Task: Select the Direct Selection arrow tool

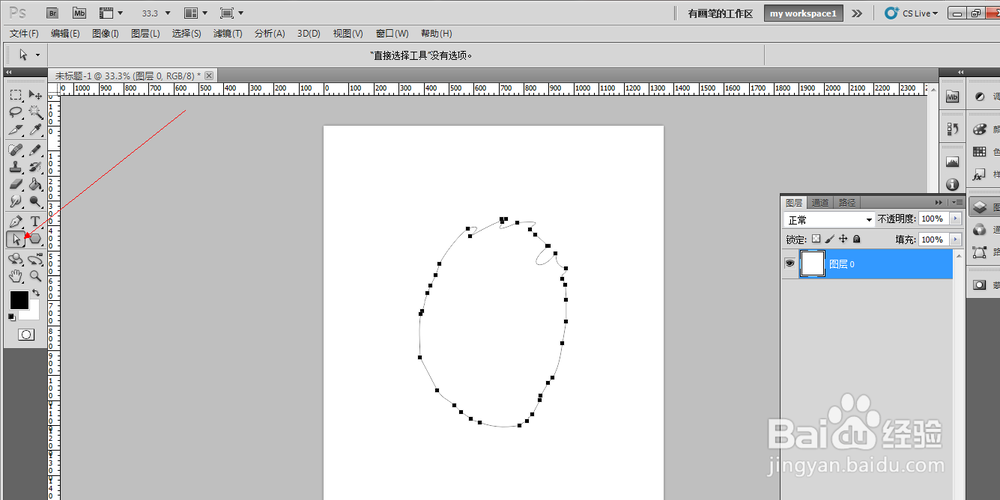Action: [16, 239]
